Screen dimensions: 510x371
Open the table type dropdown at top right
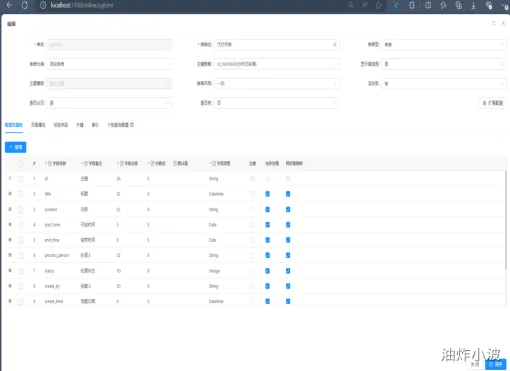pyautogui.click(x=444, y=44)
